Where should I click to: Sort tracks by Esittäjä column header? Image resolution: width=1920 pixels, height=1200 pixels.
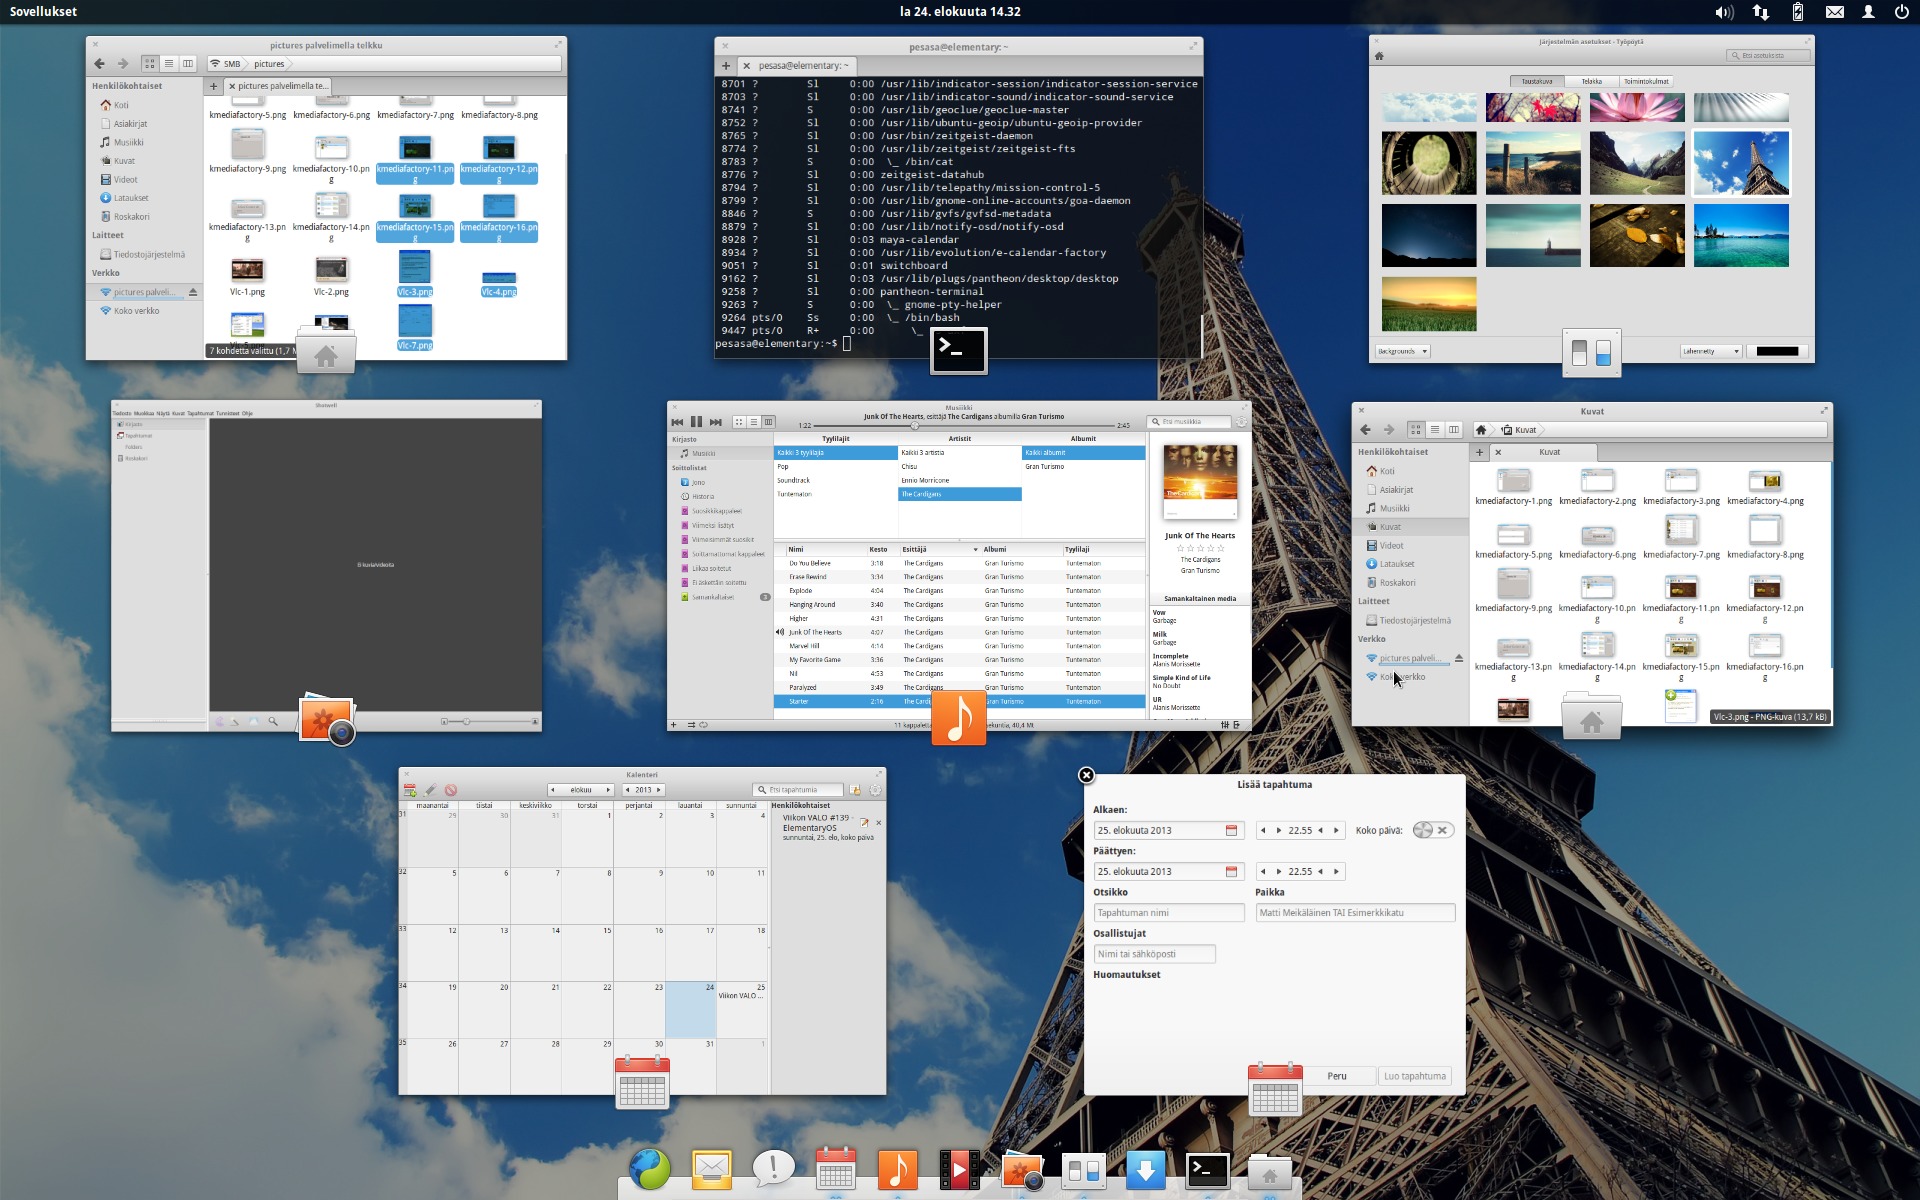tap(938, 549)
